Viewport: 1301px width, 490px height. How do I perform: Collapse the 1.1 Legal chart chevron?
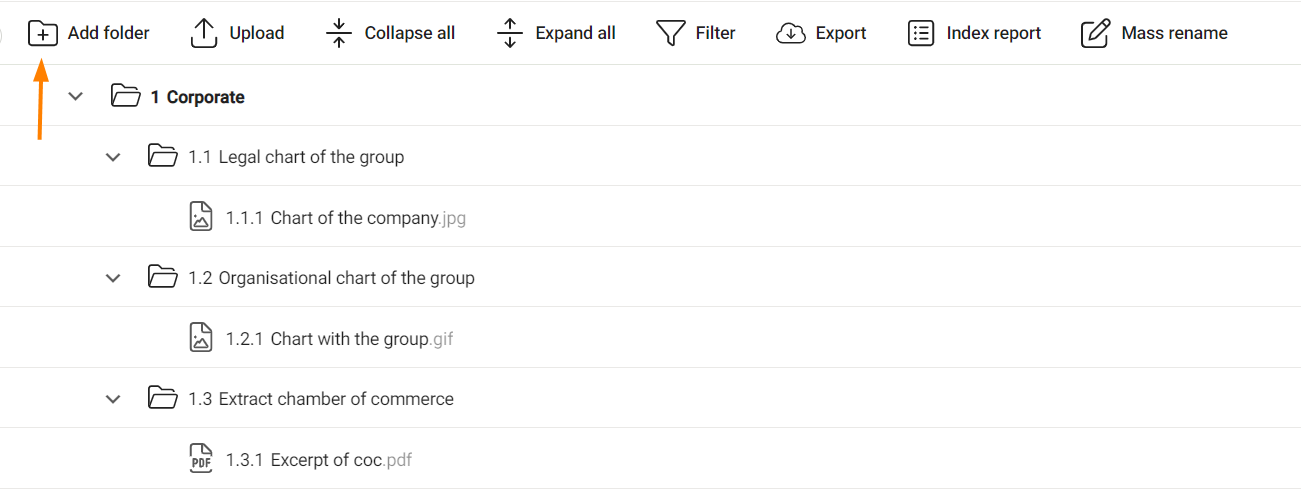113,157
